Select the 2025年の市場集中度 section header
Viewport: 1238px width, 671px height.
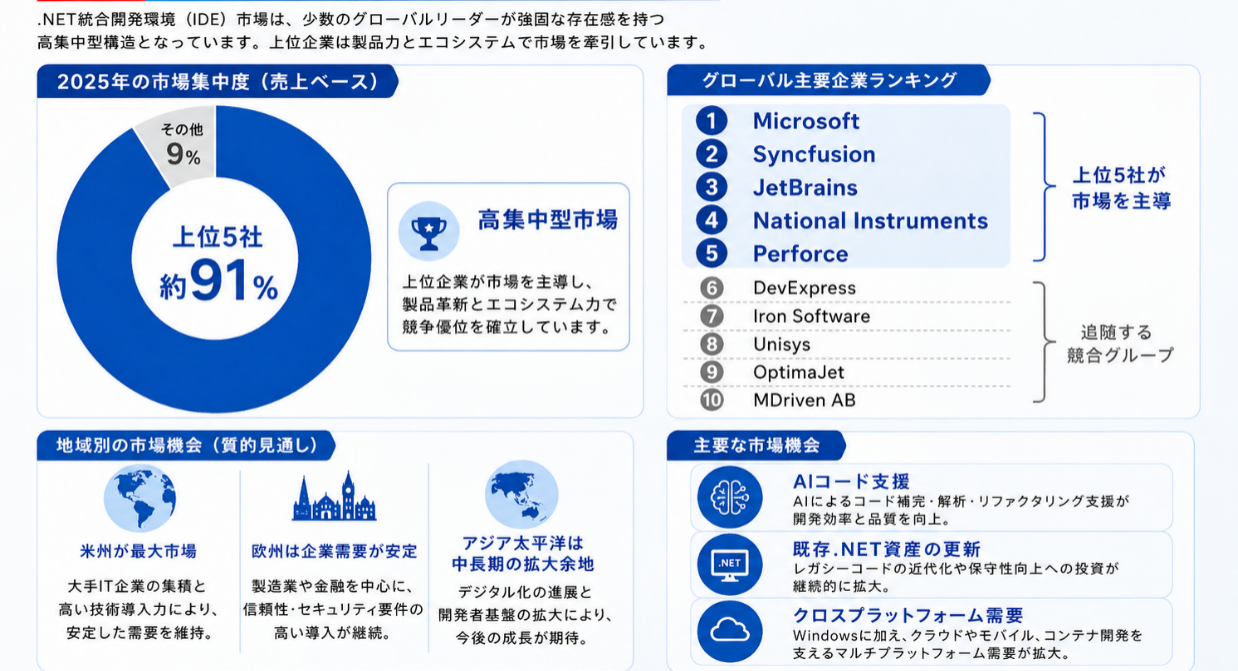tap(218, 82)
